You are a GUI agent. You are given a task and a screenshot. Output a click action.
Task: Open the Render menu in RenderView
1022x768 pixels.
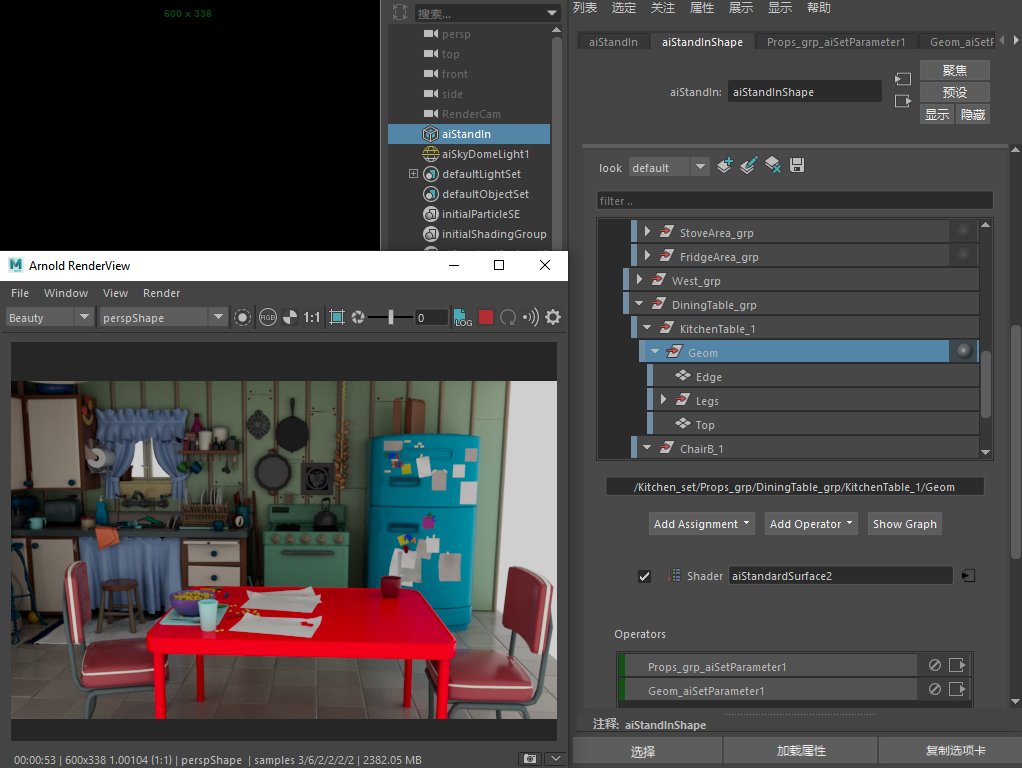161,293
